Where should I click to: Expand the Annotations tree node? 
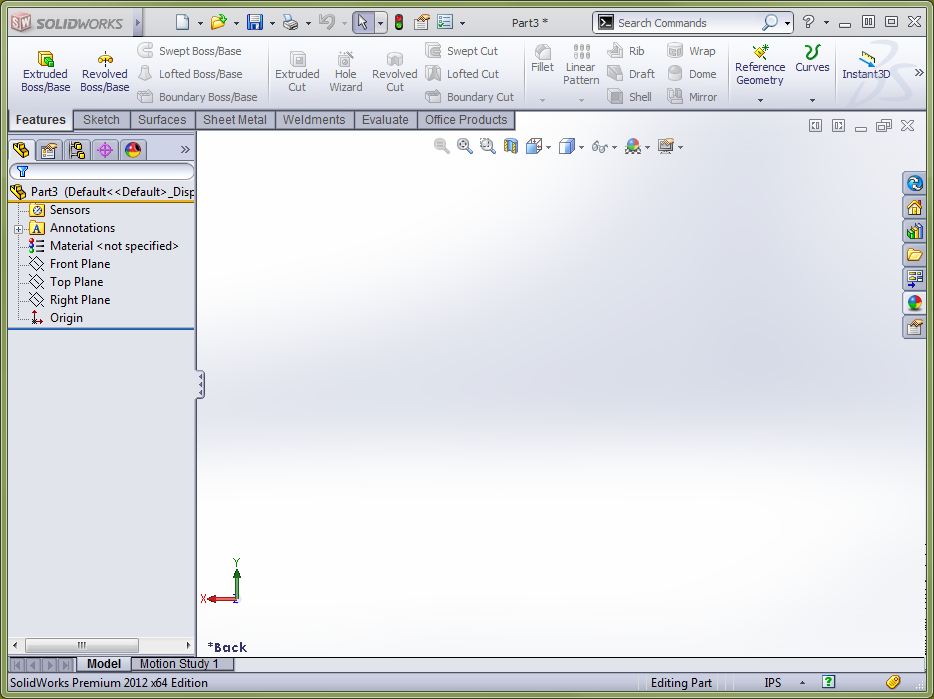[x=18, y=229]
